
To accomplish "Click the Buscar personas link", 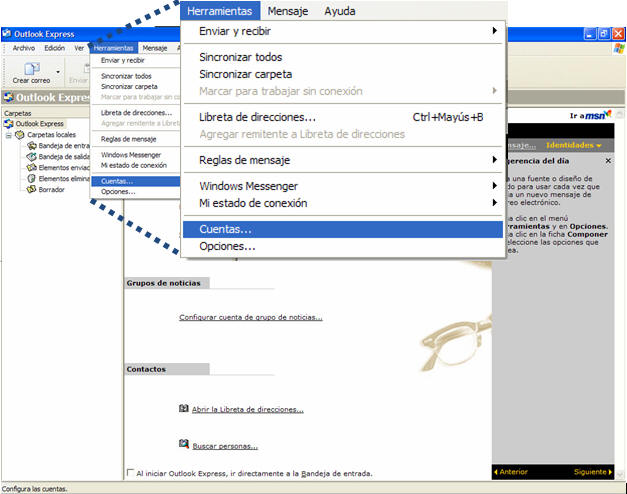I will pyautogui.click(x=225, y=446).
